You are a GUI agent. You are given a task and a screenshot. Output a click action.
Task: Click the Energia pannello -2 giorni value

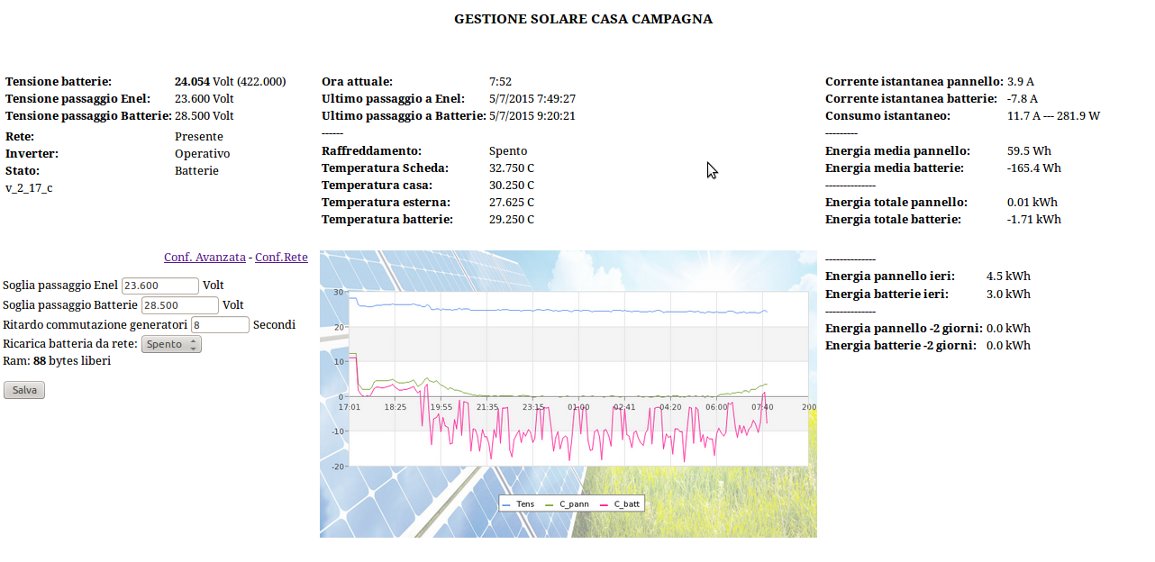[1008, 329]
